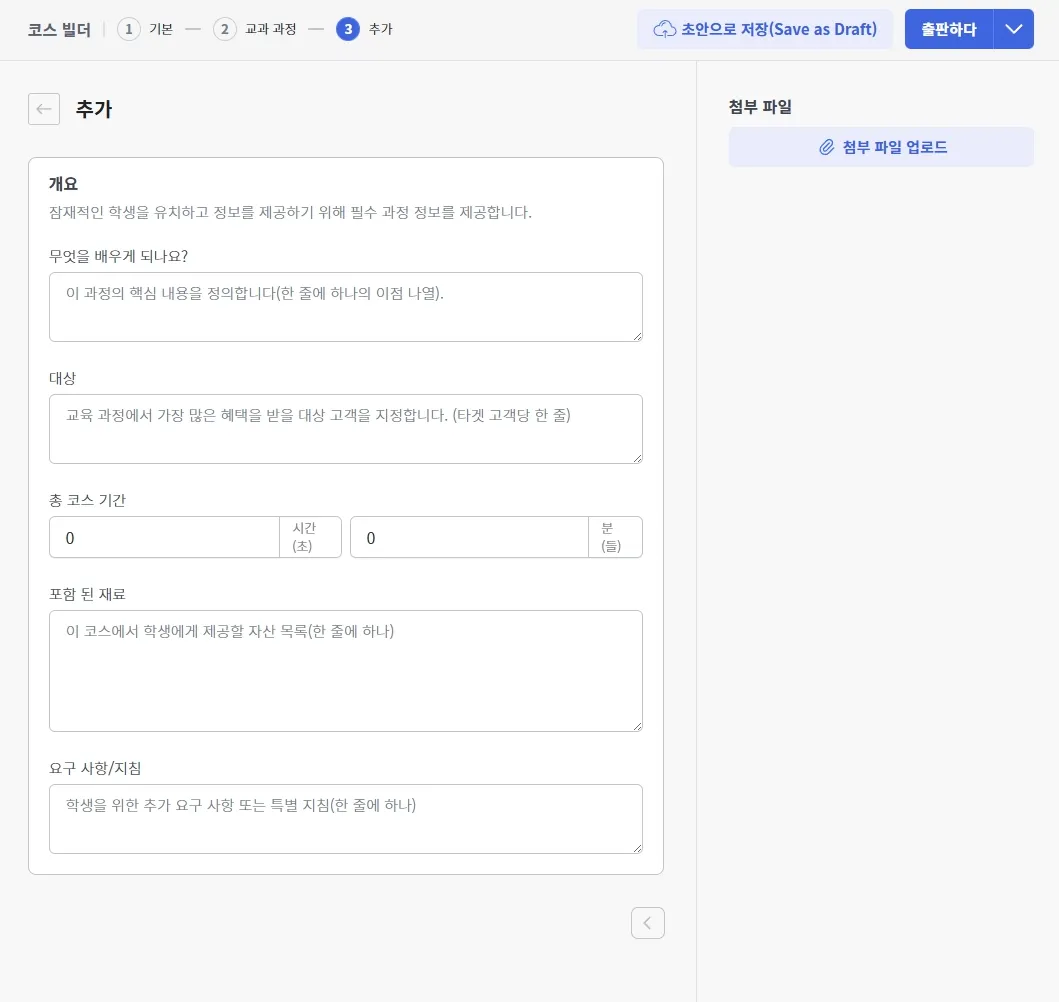This screenshot has height=1002, width=1059.
Task: Open the publish options dropdown arrow
Action: 1013,29
